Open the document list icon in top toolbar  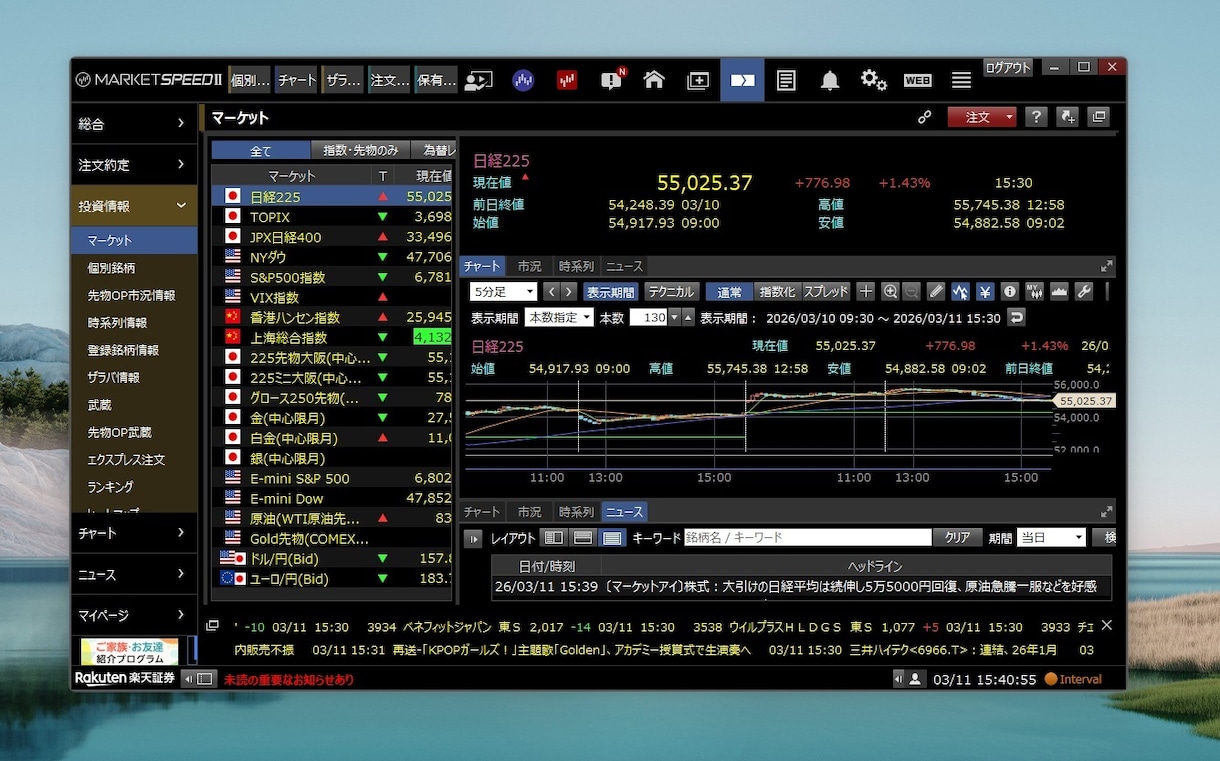[786, 80]
